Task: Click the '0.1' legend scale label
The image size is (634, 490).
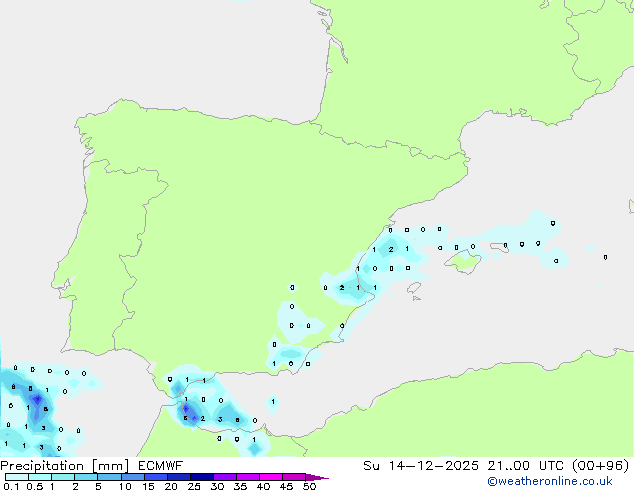Action: tap(11, 486)
